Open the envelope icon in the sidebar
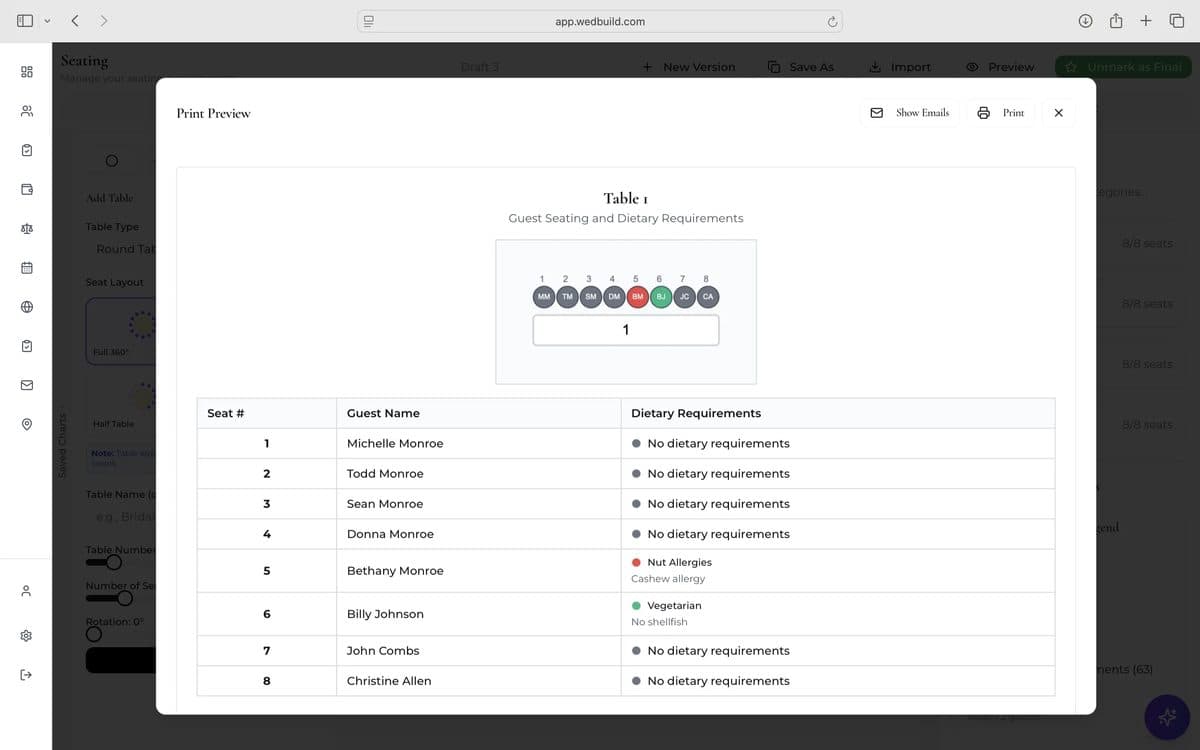This screenshot has height=750, width=1200. (x=27, y=385)
